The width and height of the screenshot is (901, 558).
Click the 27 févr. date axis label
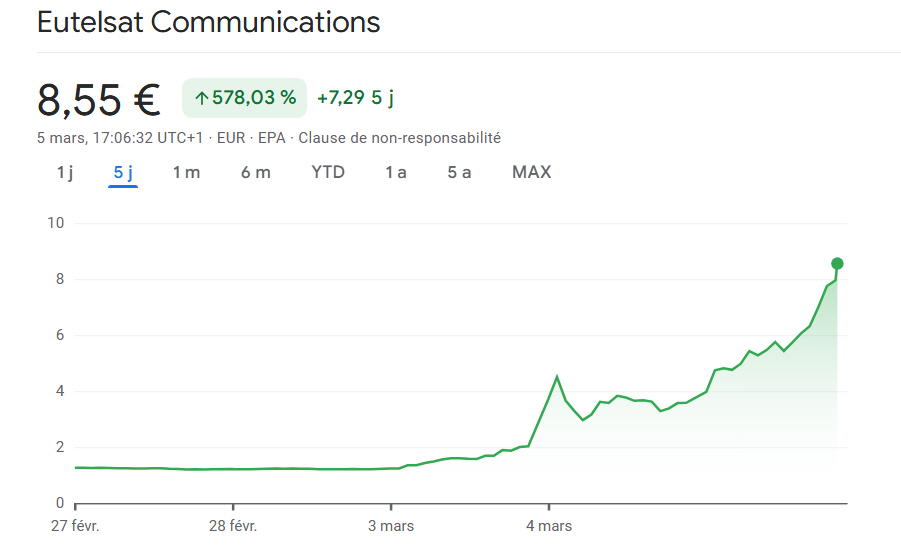(x=75, y=525)
